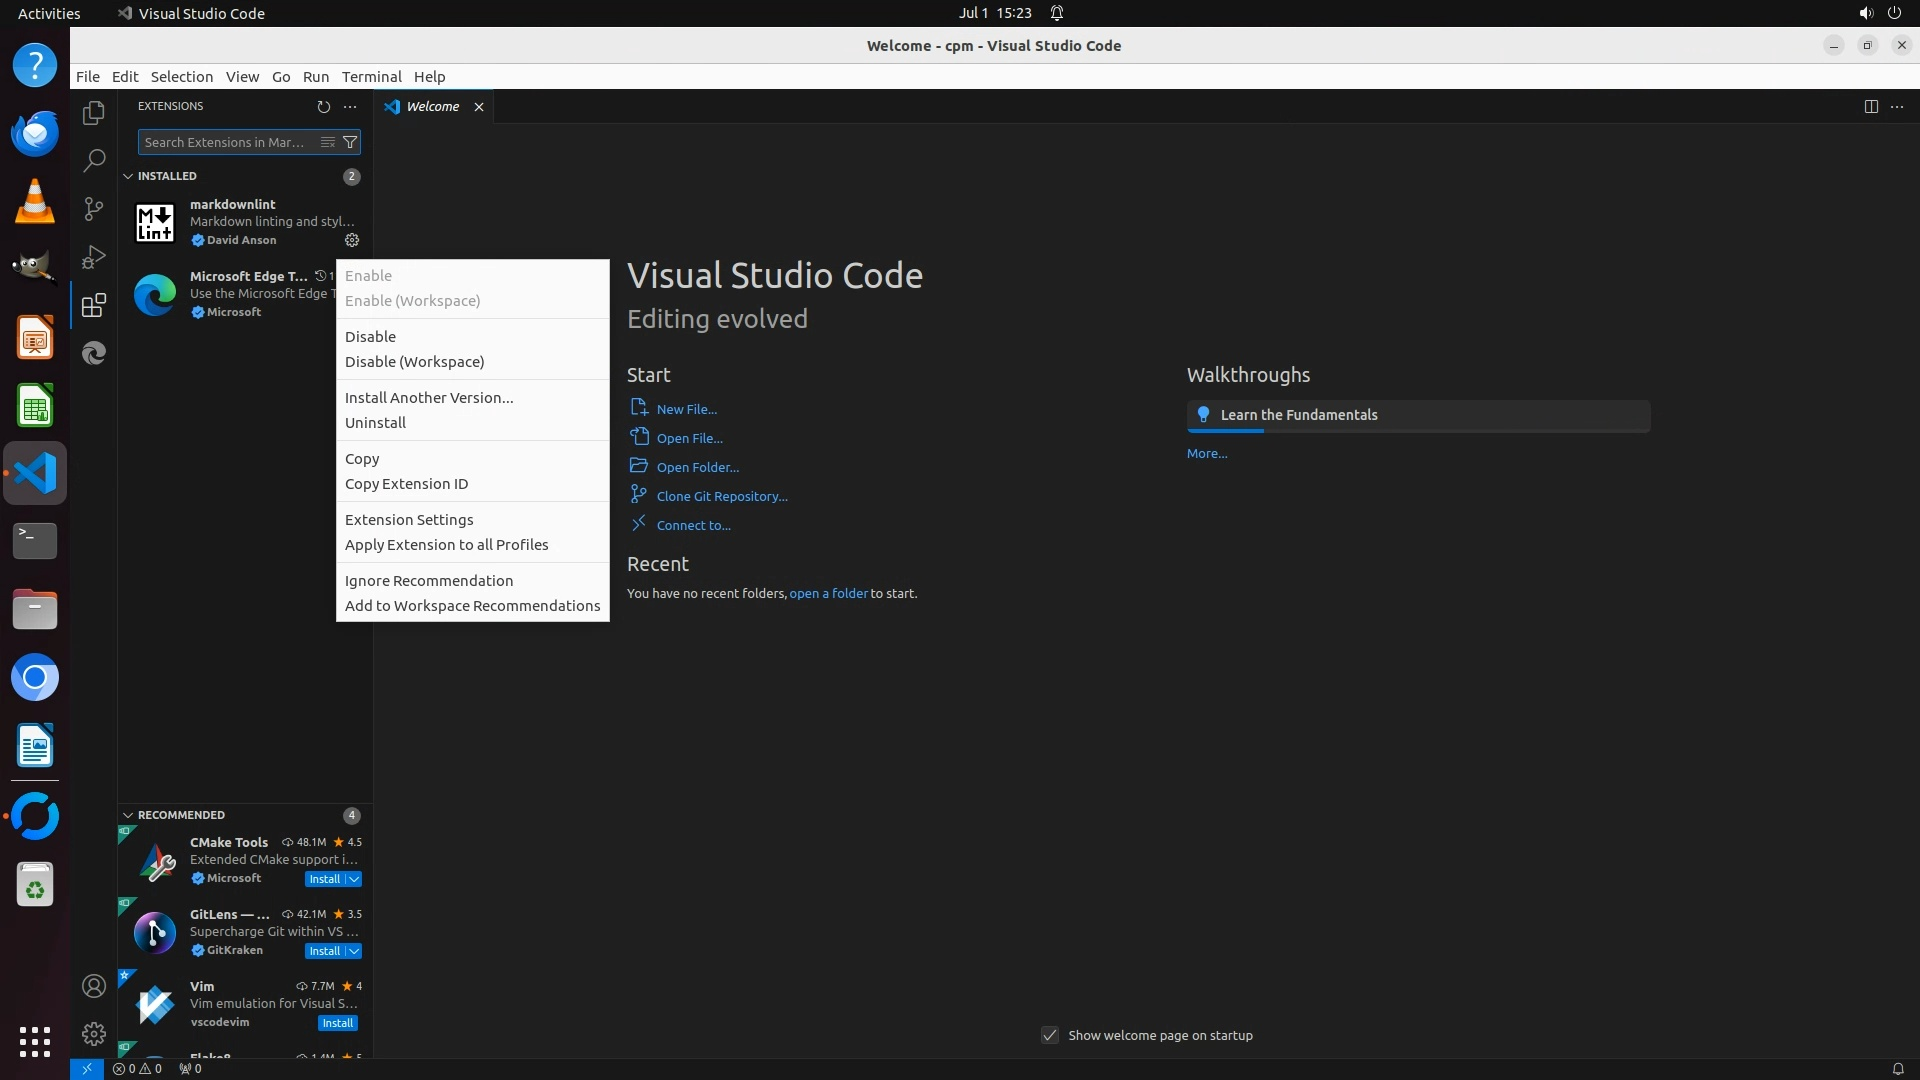This screenshot has width=1920, height=1080.
Task: Toggle Show welcome page on startup
Action: (x=1049, y=1035)
